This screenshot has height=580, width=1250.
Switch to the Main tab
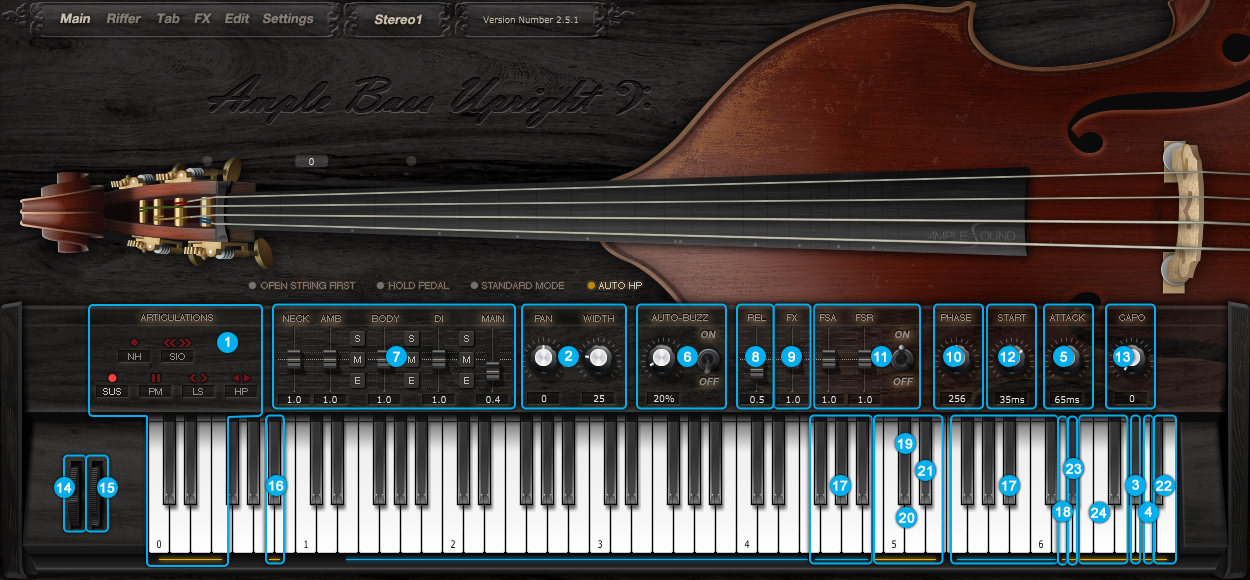coord(75,19)
